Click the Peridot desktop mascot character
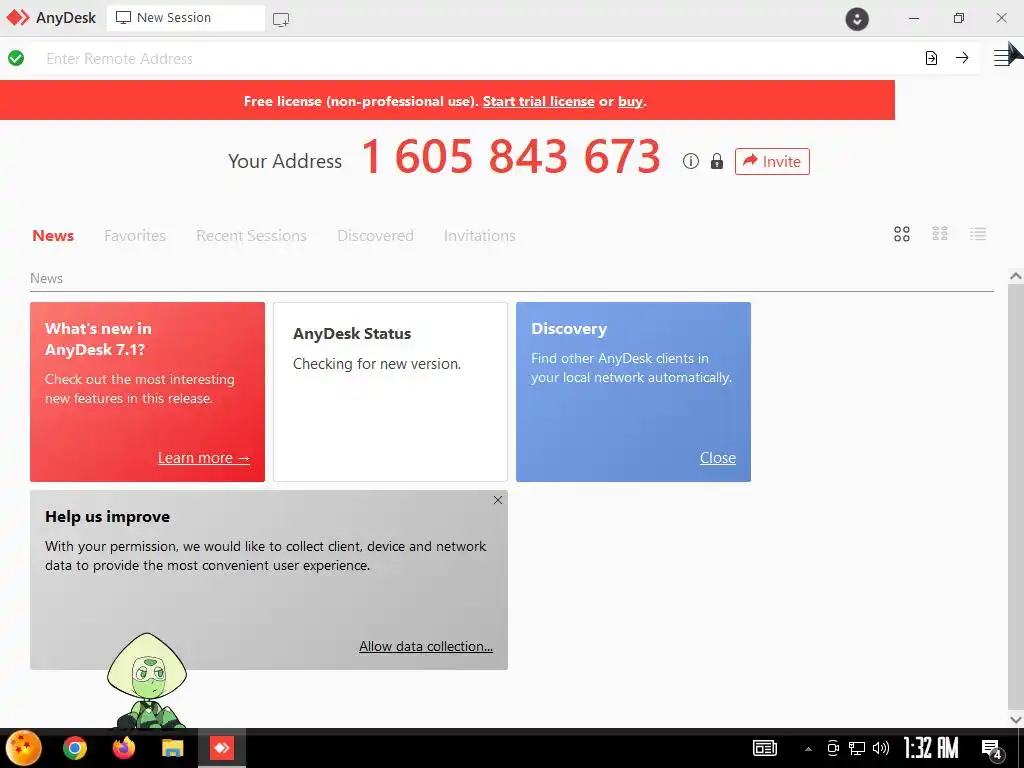This screenshot has height=768, width=1024. pos(148,681)
